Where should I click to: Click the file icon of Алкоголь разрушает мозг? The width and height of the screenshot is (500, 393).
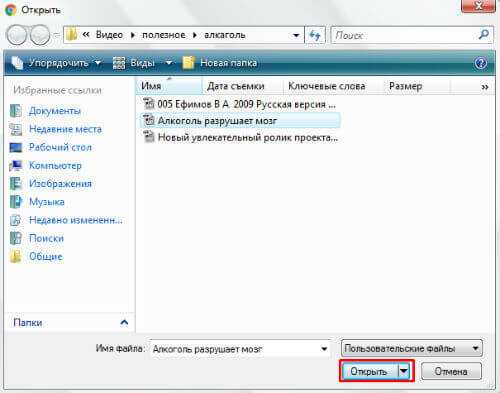[x=149, y=120]
